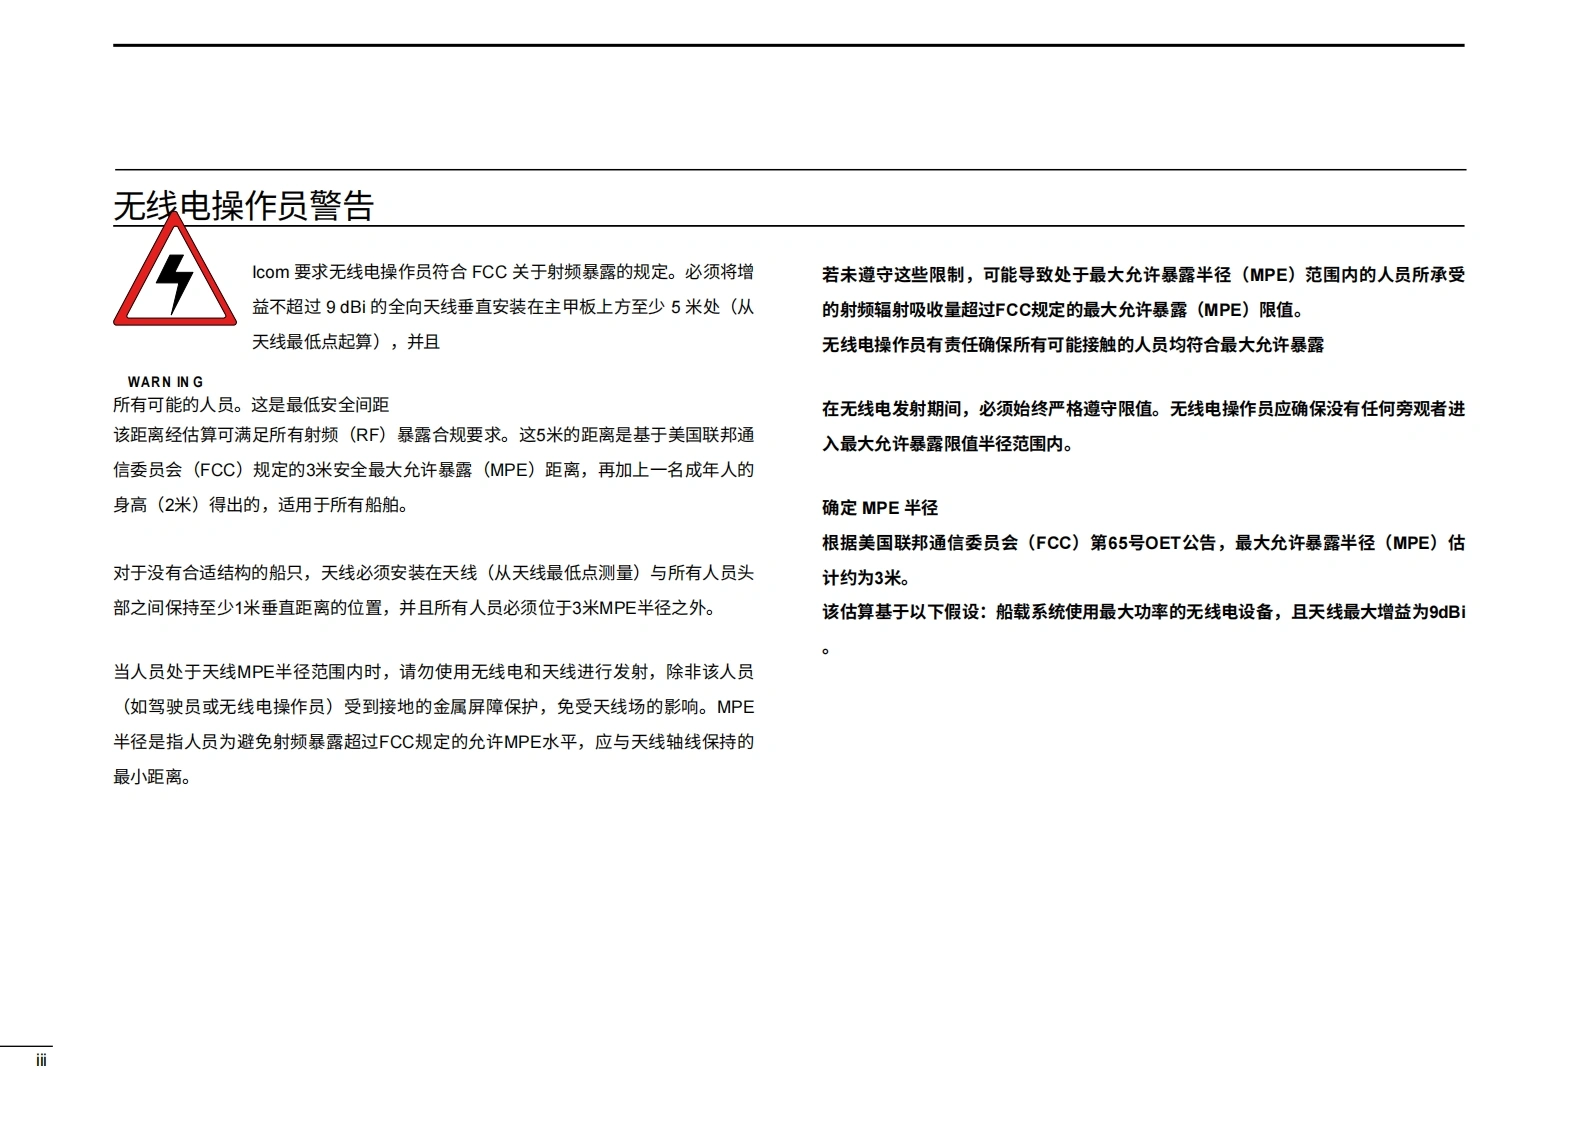This screenshot has width=1586, height=1122.
Task: Click the bold paragraph starting with 在无线电发射期间
Action: tap(1143, 426)
